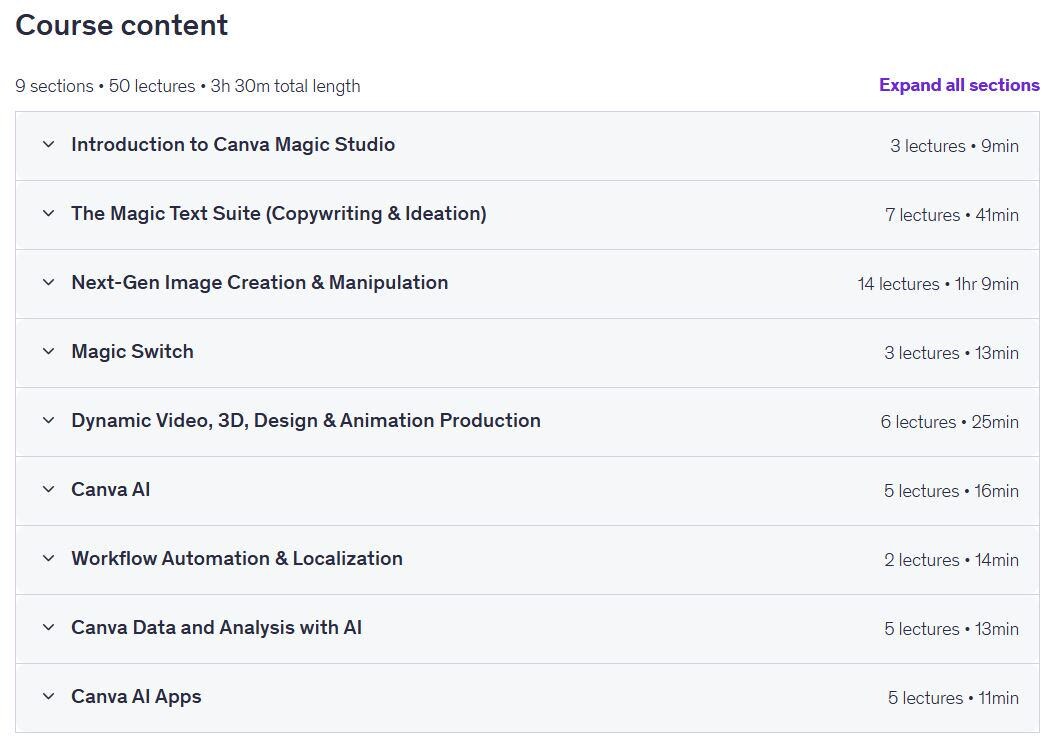Click the '5 lectures • 11min' text

[x=954, y=697]
